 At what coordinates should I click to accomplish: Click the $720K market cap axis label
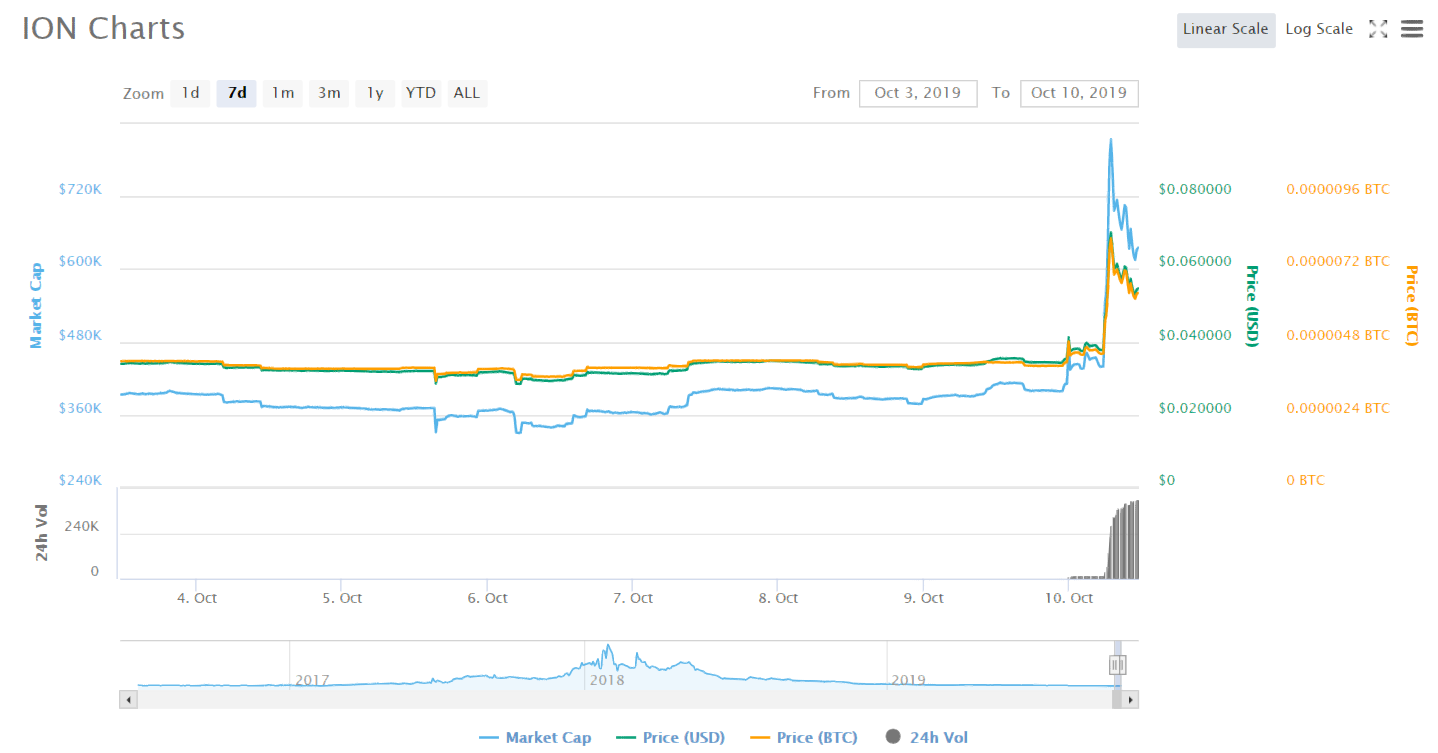click(x=80, y=189)
